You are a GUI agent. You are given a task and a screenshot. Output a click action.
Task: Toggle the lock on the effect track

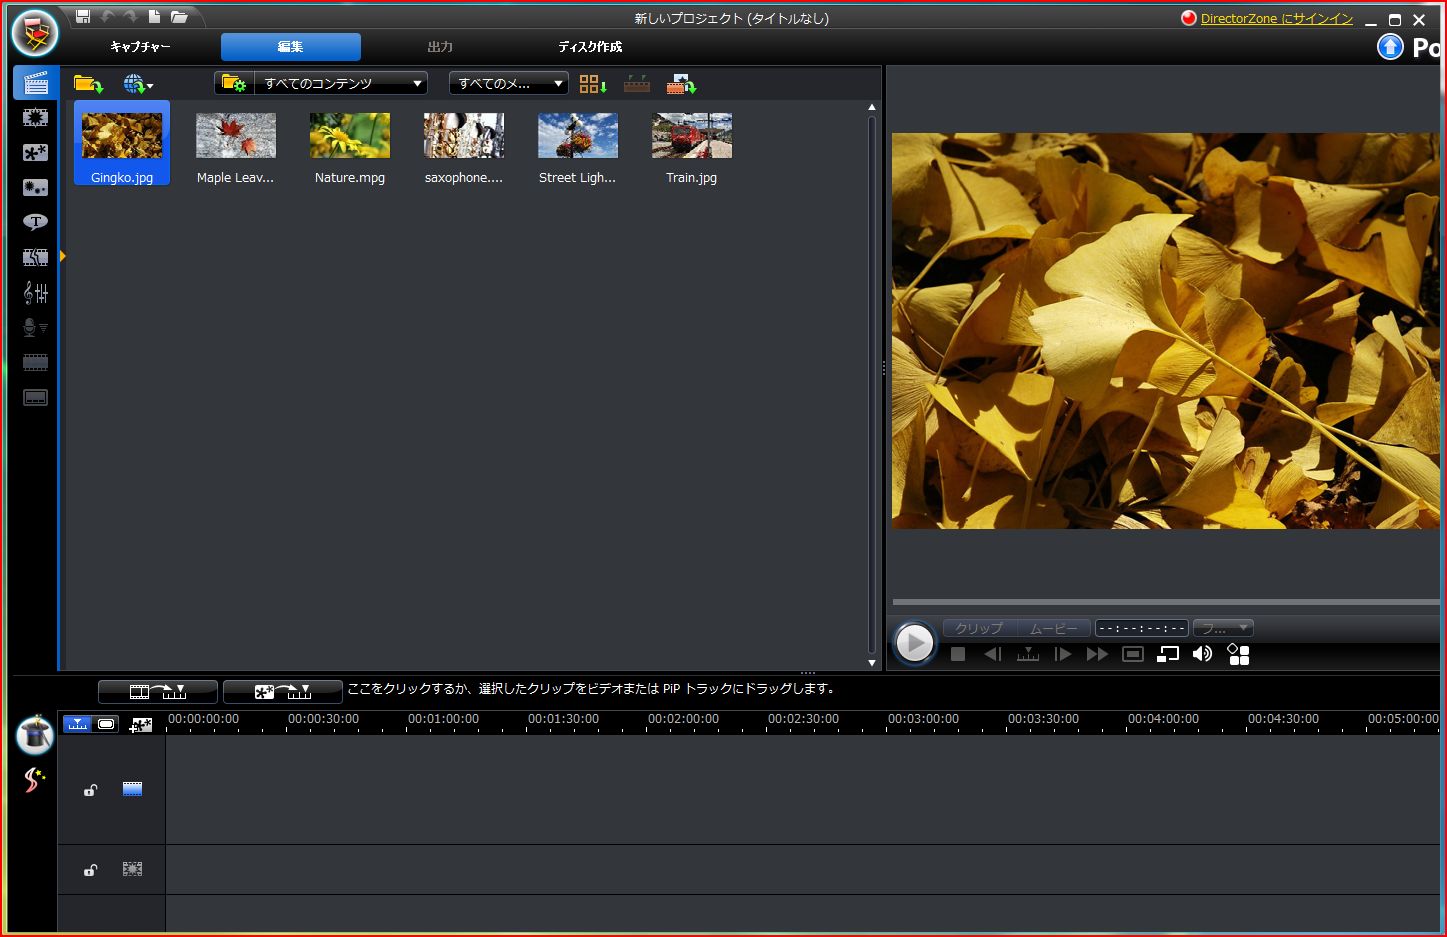(x=90, y=870)
